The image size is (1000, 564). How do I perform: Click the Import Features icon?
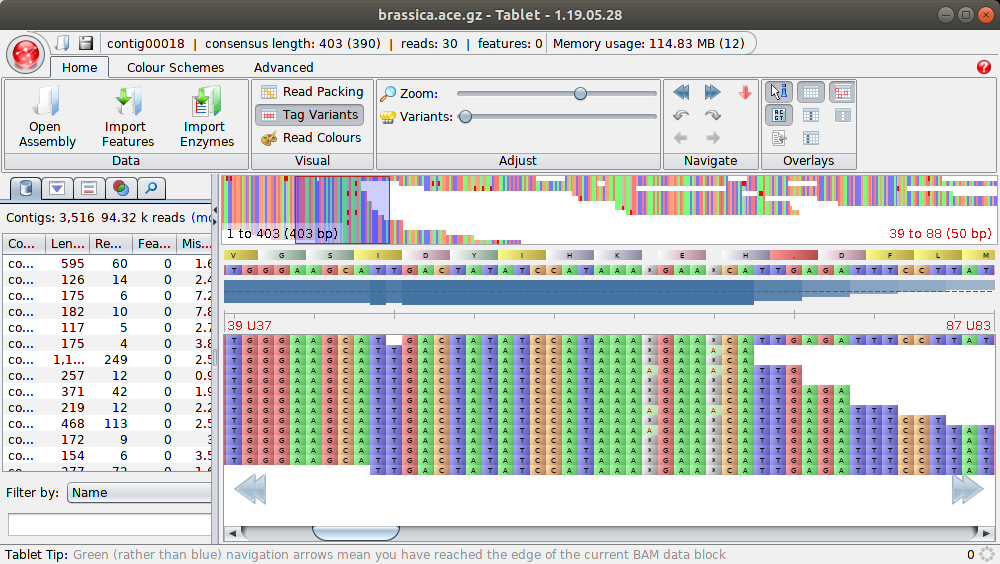pos(128,103)
